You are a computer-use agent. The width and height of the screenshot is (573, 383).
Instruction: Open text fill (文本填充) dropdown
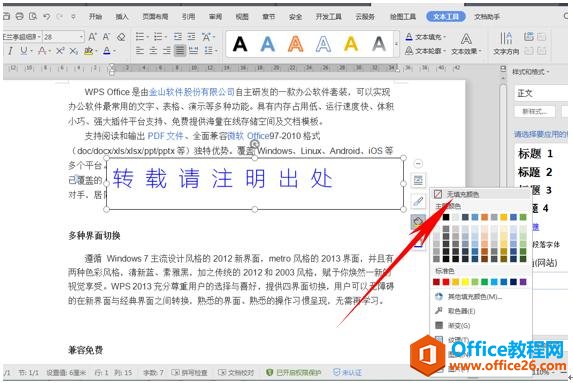(426, 37)
